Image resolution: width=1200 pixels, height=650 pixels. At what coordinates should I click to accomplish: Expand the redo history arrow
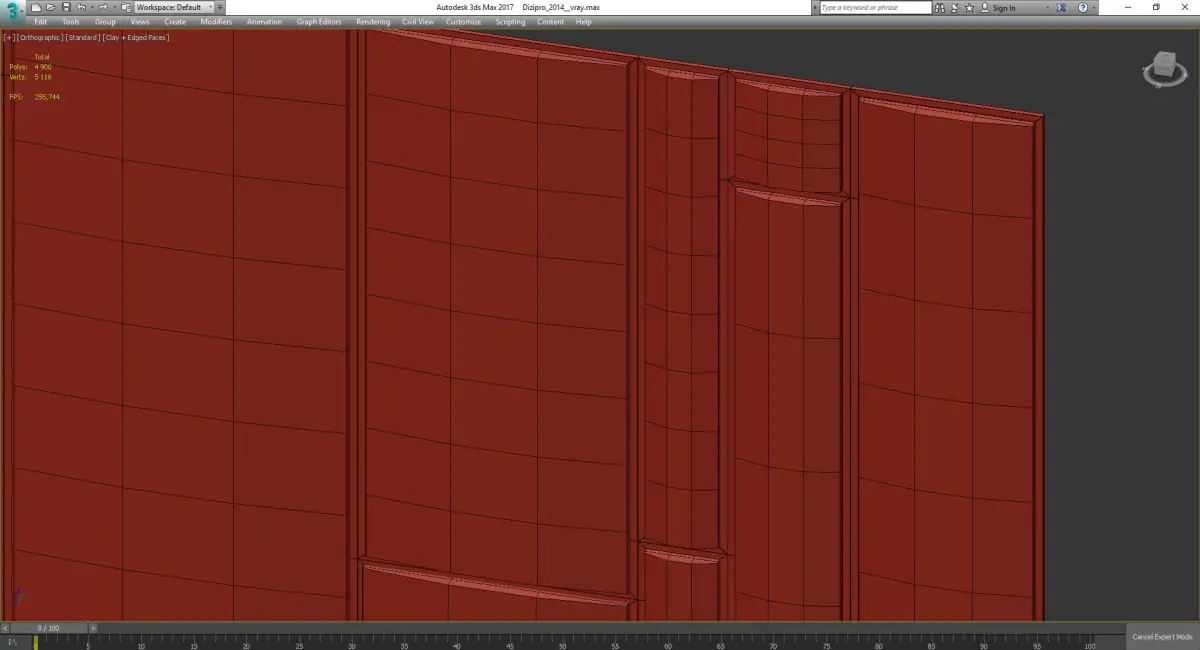pos(114,7)
